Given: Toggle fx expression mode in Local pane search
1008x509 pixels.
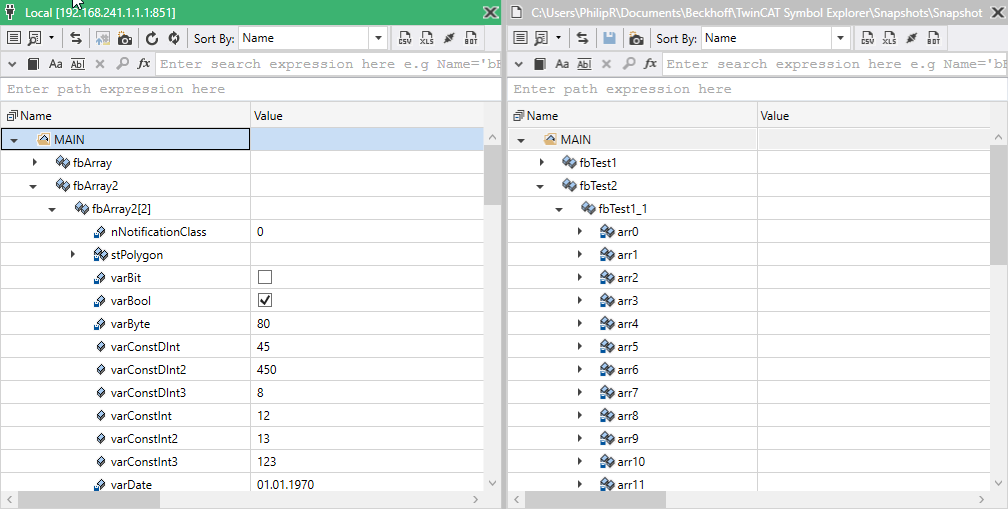Looking at the screenshot, I should click(143, 63).
